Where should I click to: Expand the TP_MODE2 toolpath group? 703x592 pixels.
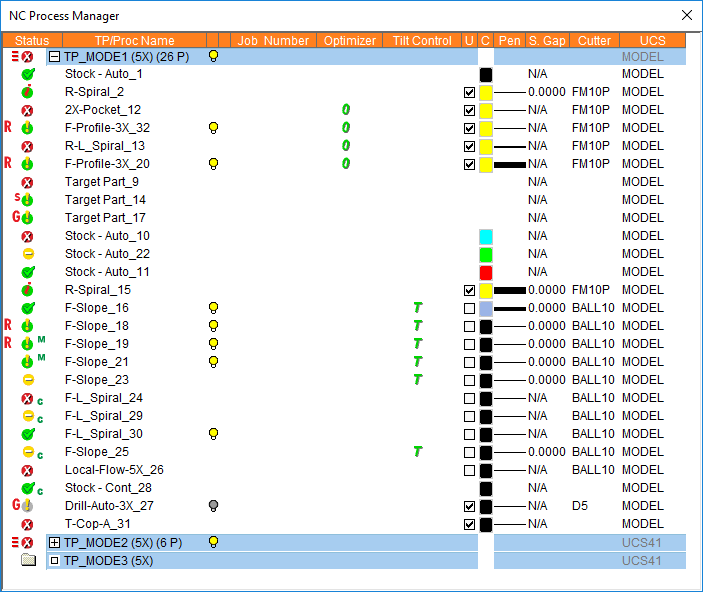[x=55, y=542]
